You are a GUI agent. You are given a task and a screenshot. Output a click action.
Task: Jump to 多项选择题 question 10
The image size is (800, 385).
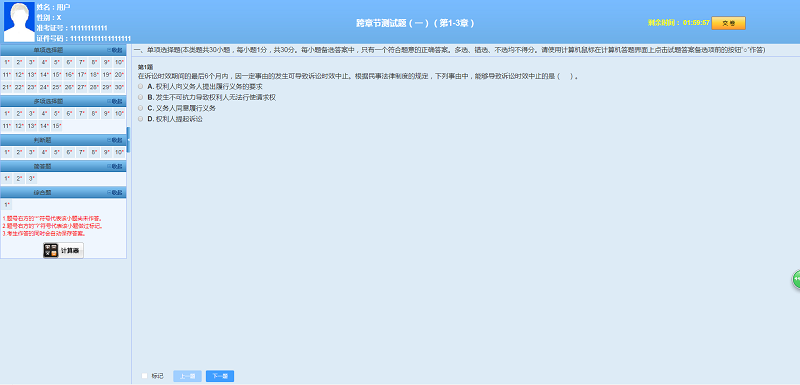coord(119,113)
